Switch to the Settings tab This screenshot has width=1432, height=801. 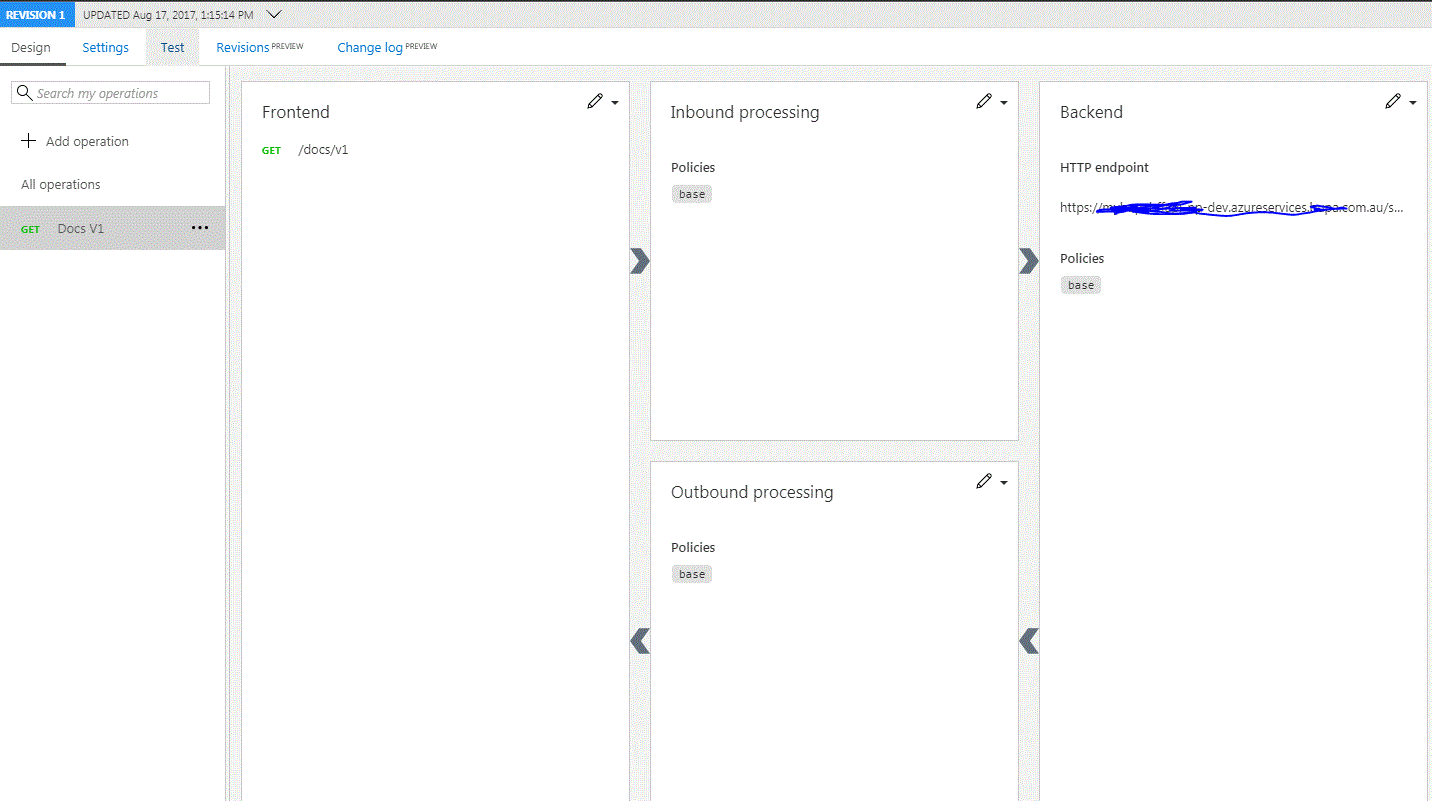pyautogui.click(x=105, y=47)
